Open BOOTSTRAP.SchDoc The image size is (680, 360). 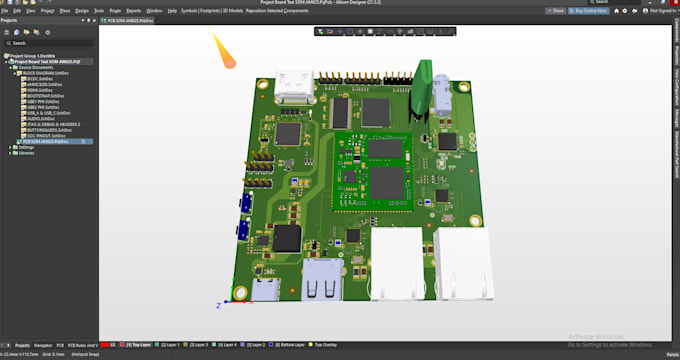tap(46, 96)
